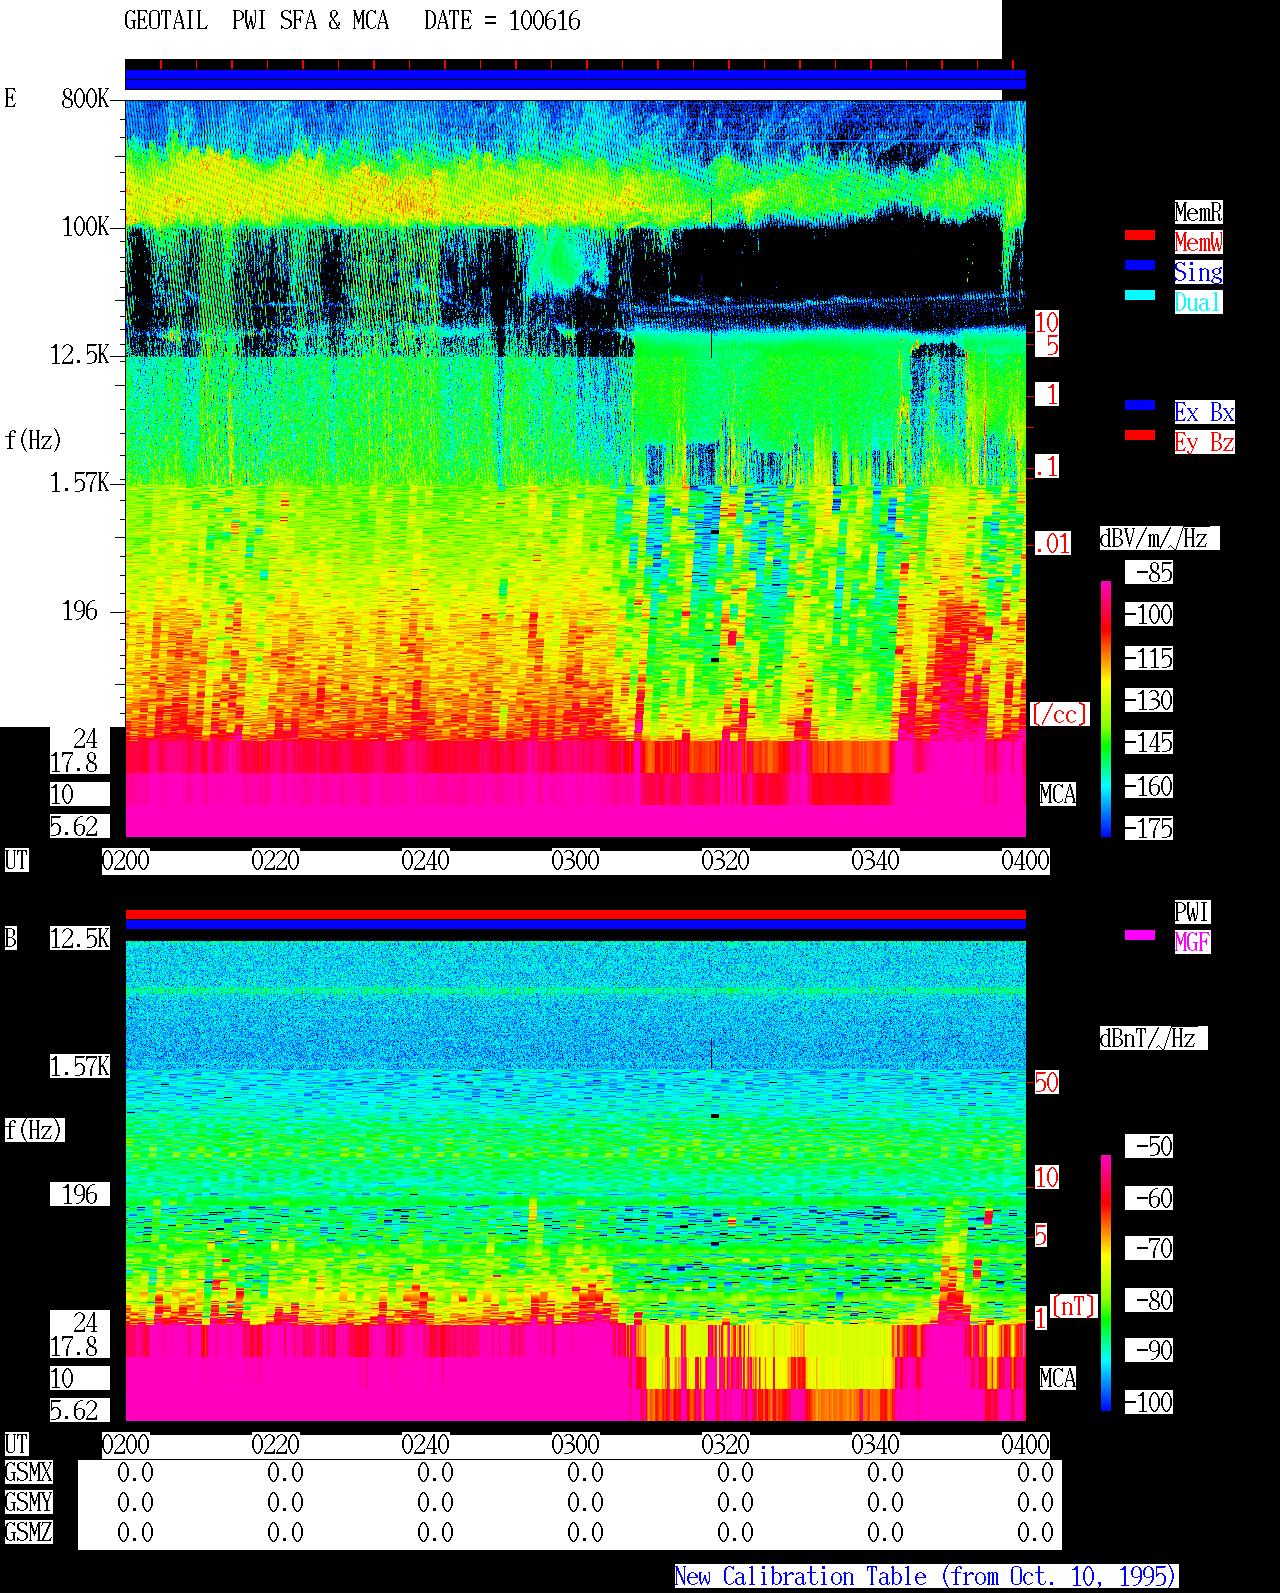Click the -160 color scale value

click(x=1149, y=787)
